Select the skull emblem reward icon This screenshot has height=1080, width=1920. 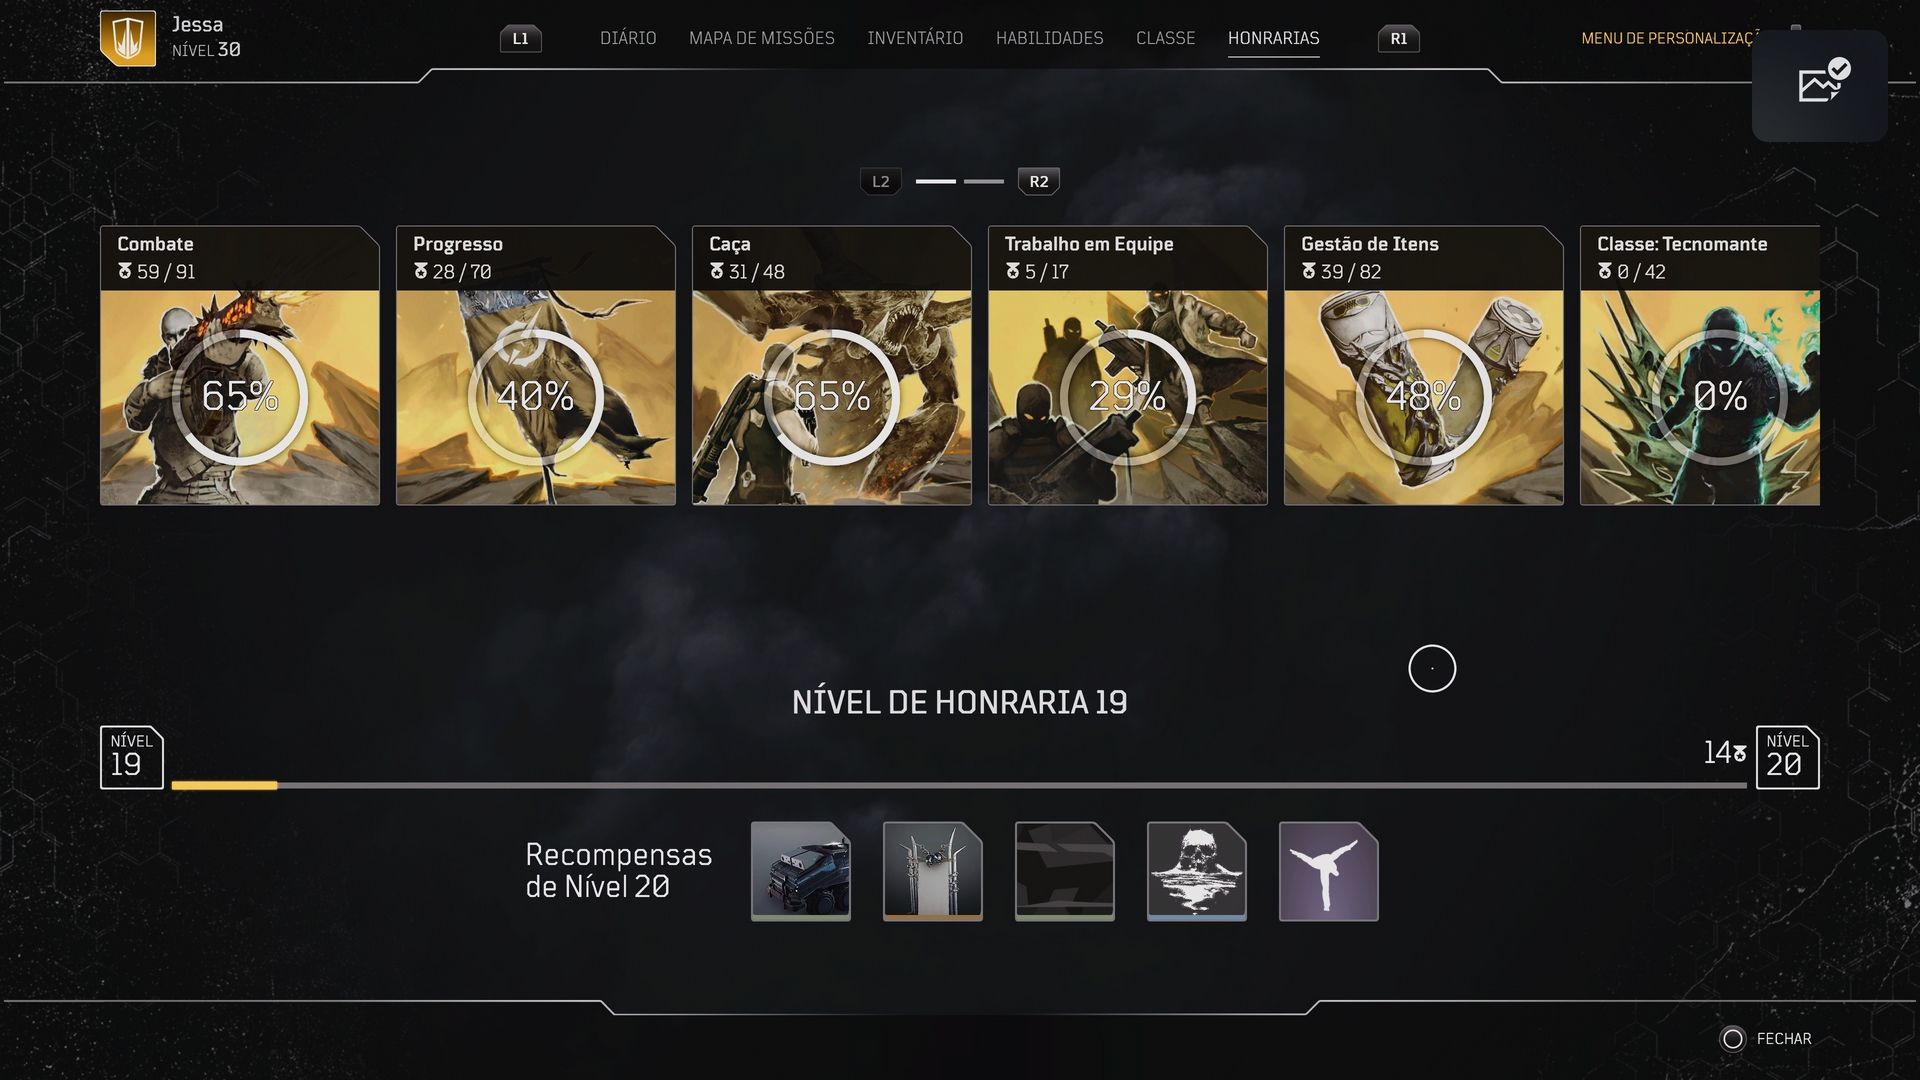point(1197,871)
